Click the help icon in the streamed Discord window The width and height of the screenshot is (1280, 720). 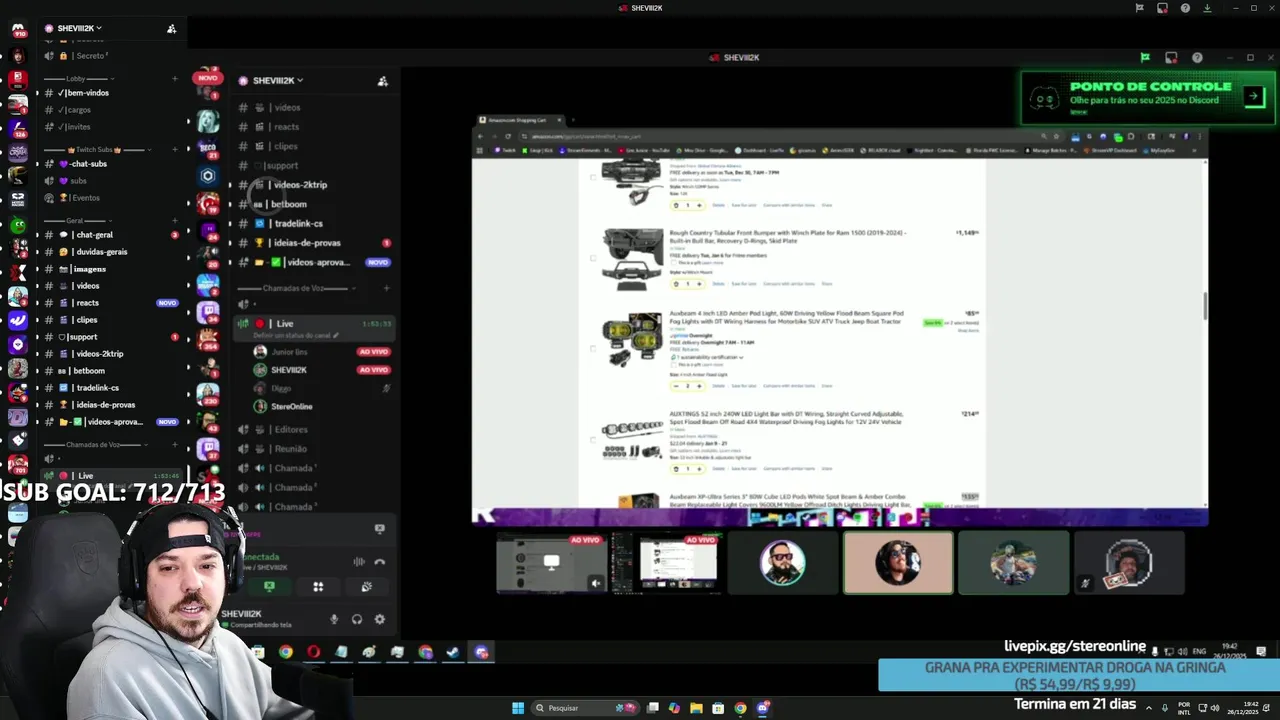tap(1197, 58)
